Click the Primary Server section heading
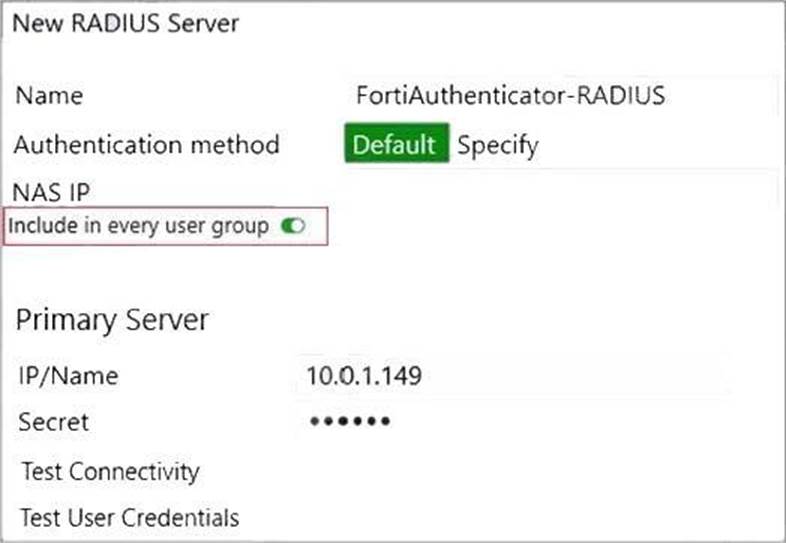 (112, 320)
